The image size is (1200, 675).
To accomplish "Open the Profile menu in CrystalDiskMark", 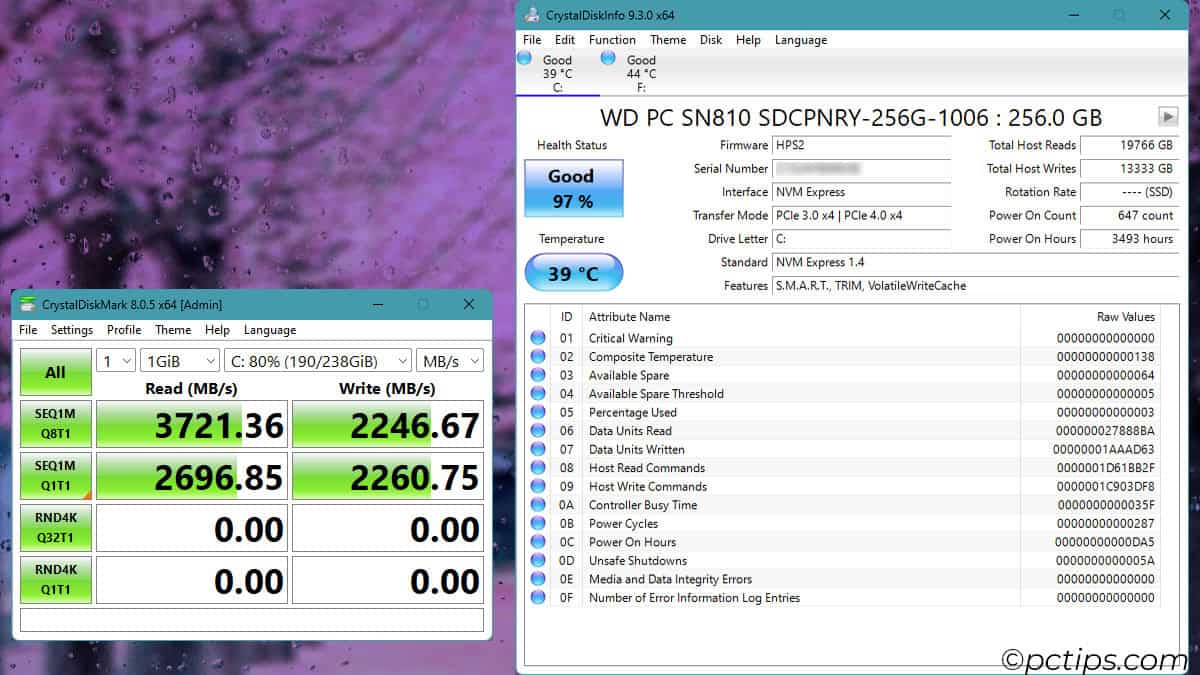I will (124, 330).
